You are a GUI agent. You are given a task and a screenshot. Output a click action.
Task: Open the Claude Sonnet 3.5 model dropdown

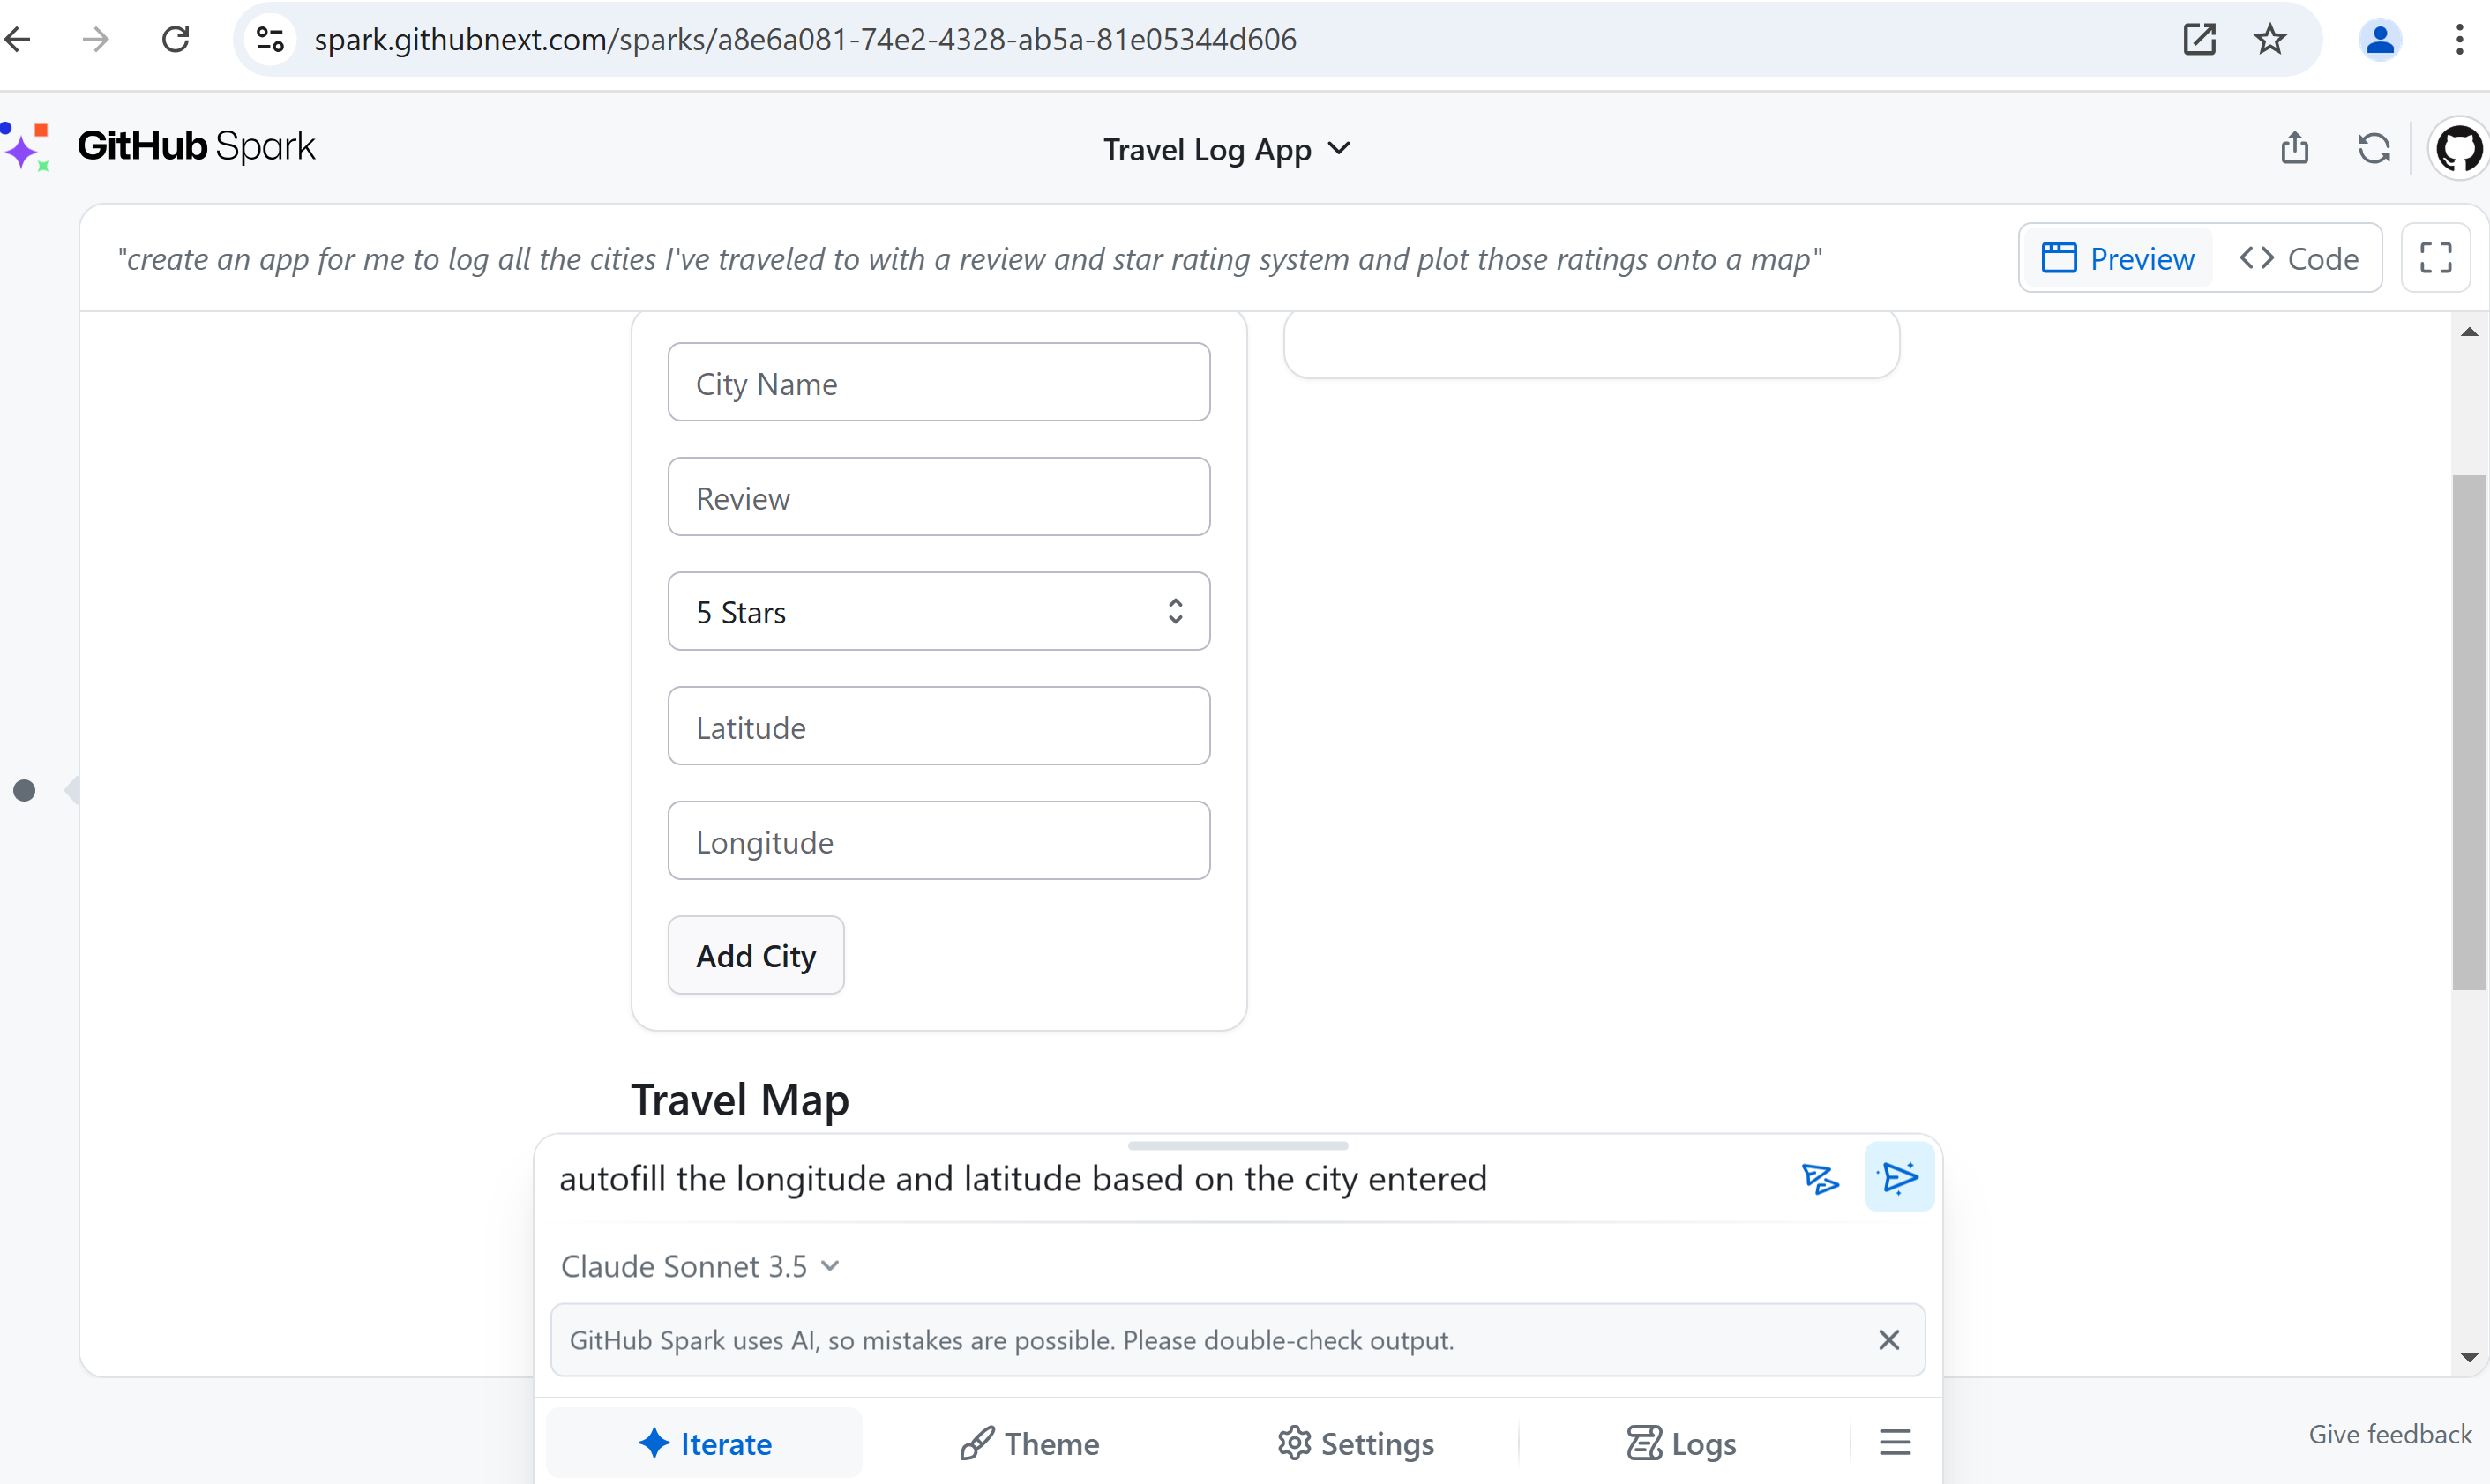click(700, 1266)
